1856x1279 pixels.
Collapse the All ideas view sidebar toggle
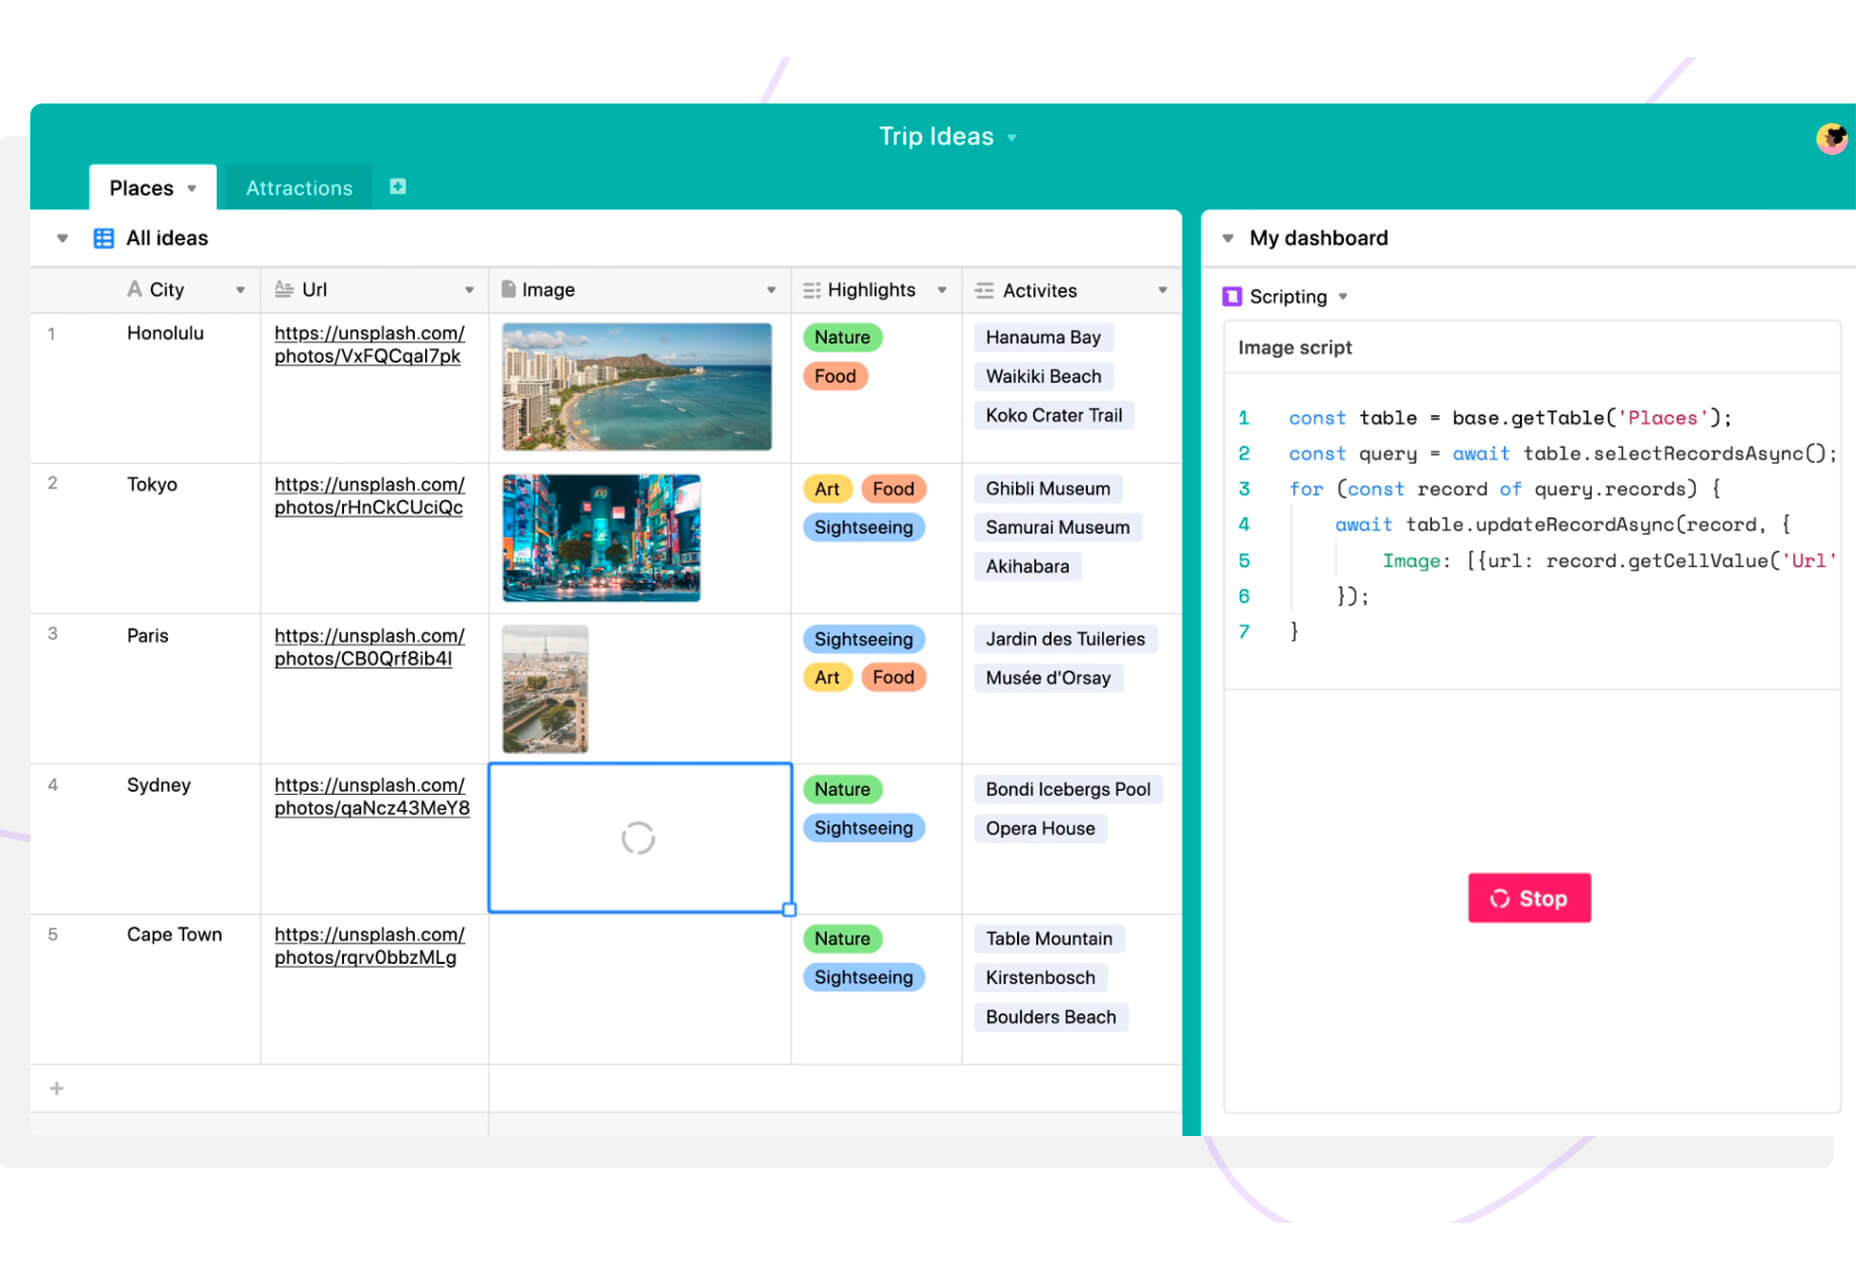(62, 238)
